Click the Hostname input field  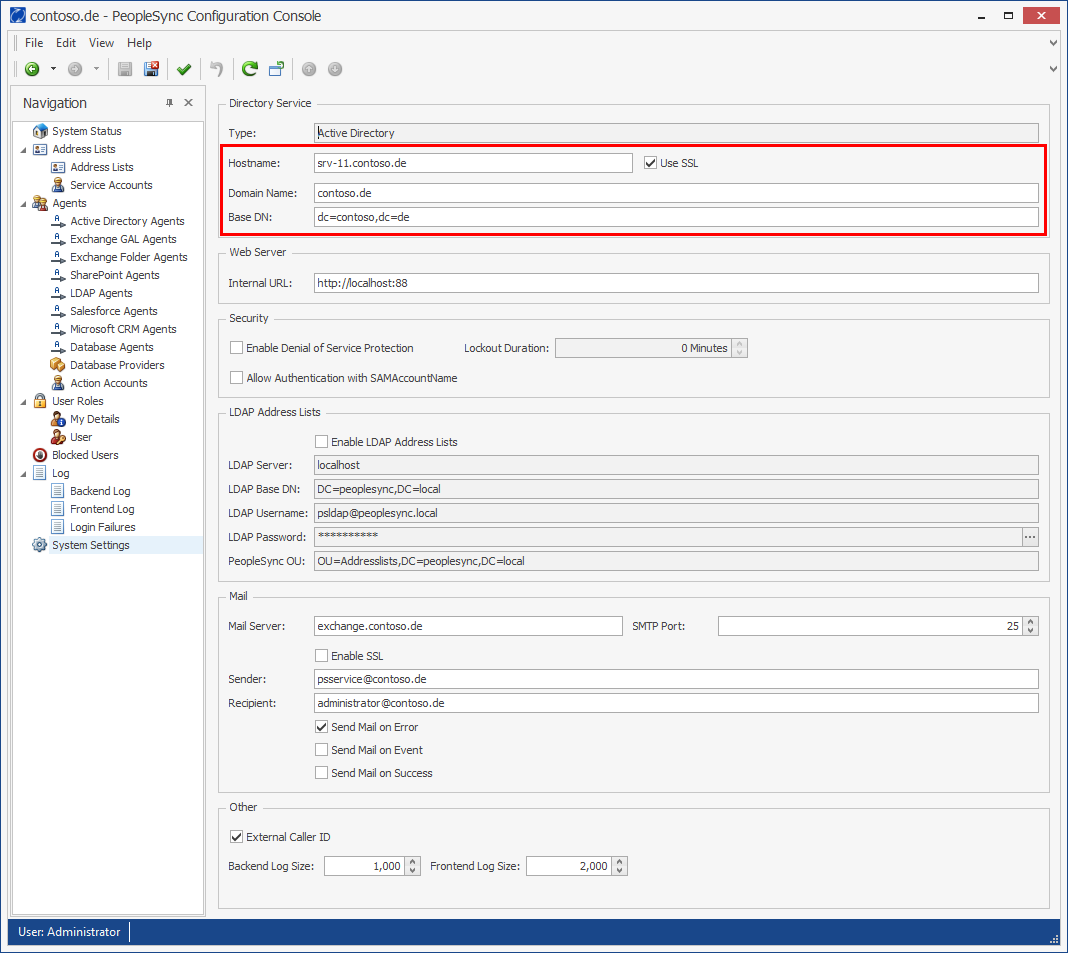click(x=473, y=163)
